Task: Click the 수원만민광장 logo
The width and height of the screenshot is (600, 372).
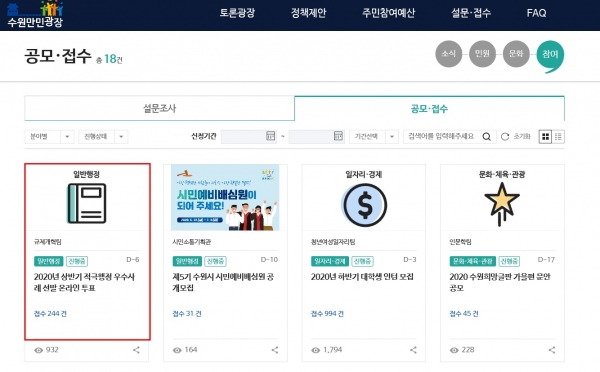Action: point(35,15)
